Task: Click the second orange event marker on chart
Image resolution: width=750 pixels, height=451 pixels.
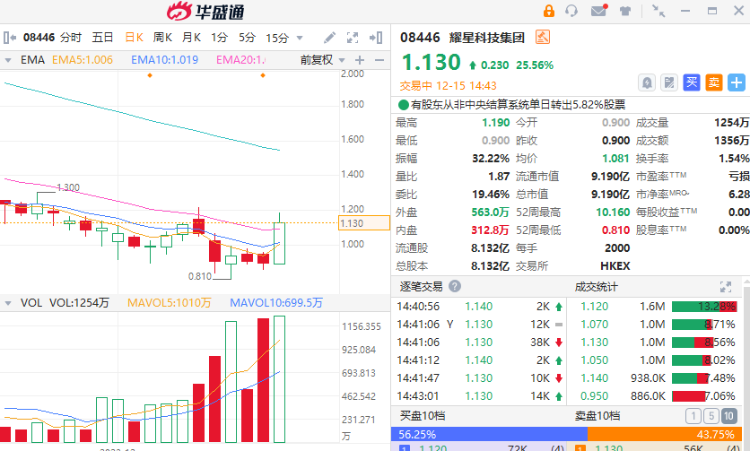Action: (263, 75)
